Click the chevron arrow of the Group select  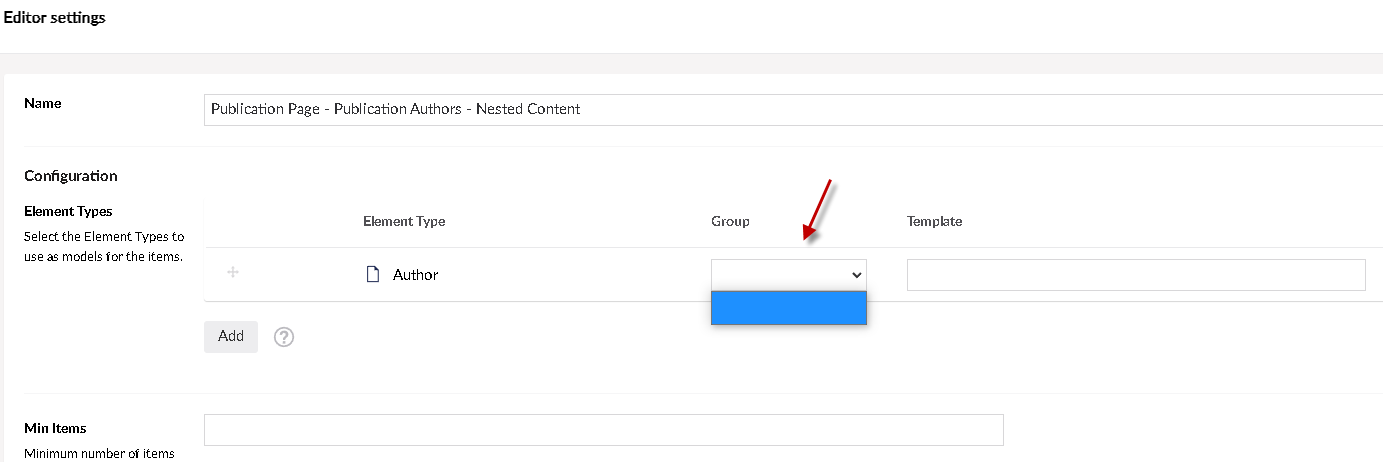(x=855, y=275)
